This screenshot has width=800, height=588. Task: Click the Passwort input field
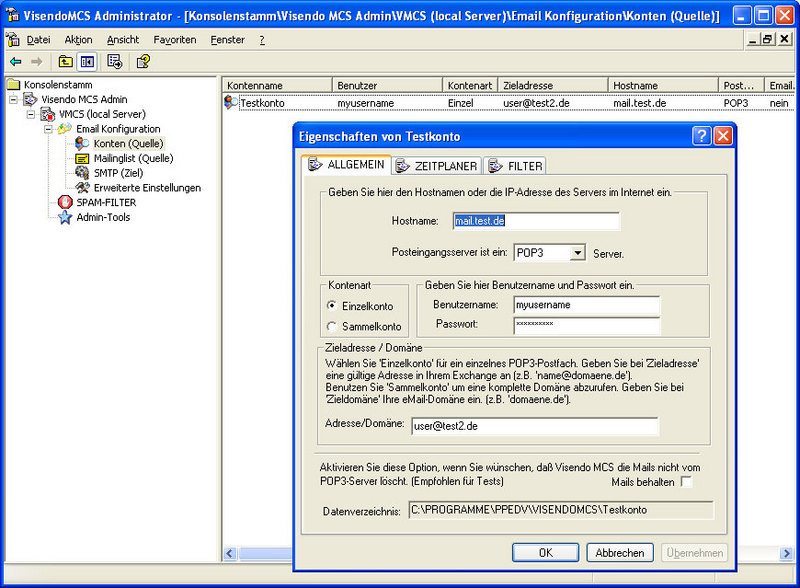[x=587, y=325]
